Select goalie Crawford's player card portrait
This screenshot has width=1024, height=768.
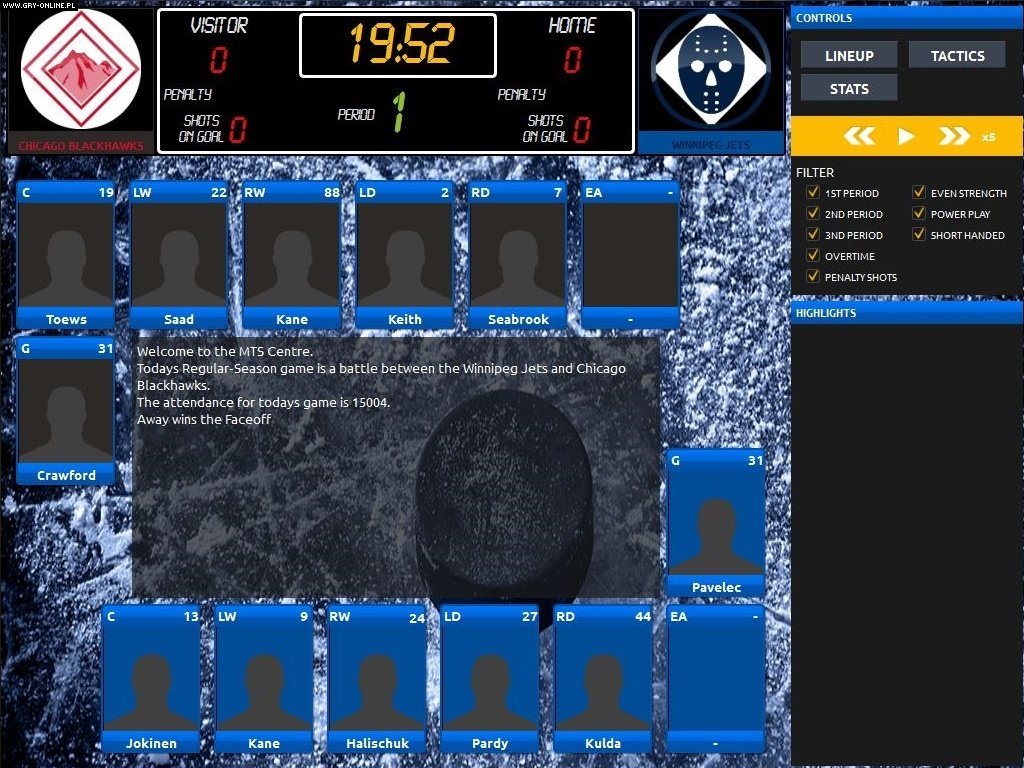(64, 412)
